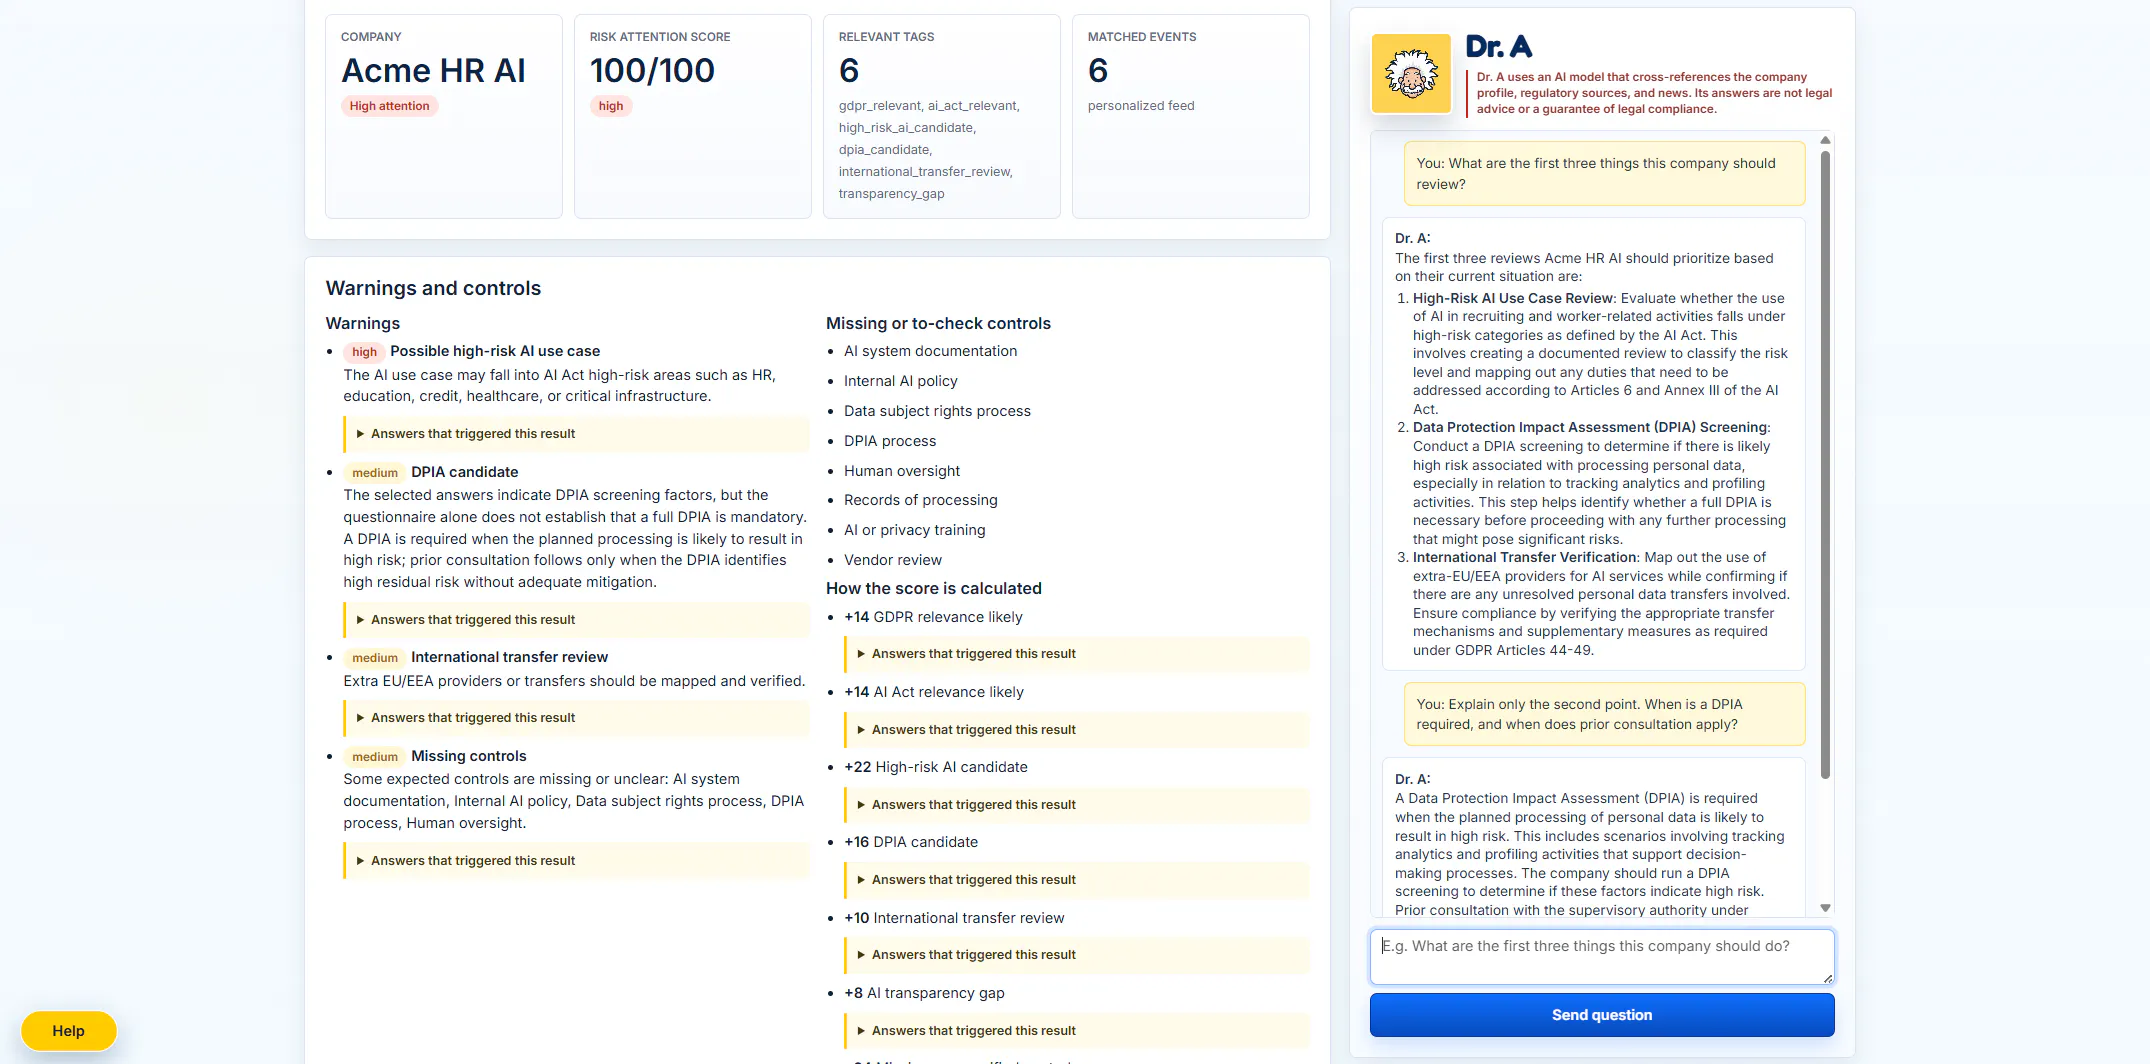
Task: Click the chat scrollbar down arrow
Action: click(1825, 908)
